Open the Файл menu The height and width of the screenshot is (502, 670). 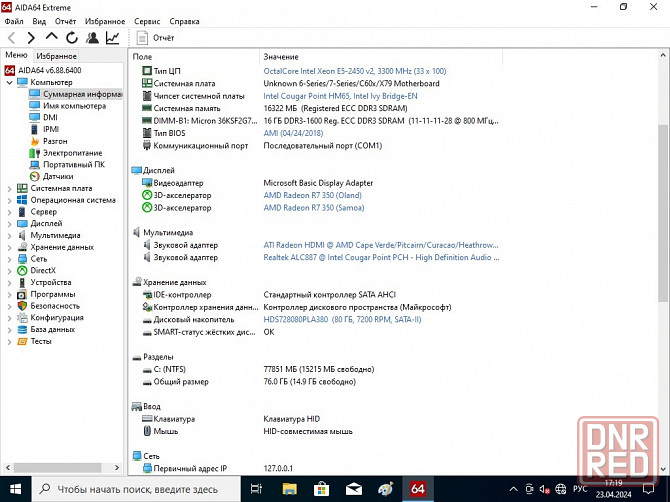click(14, 21)
